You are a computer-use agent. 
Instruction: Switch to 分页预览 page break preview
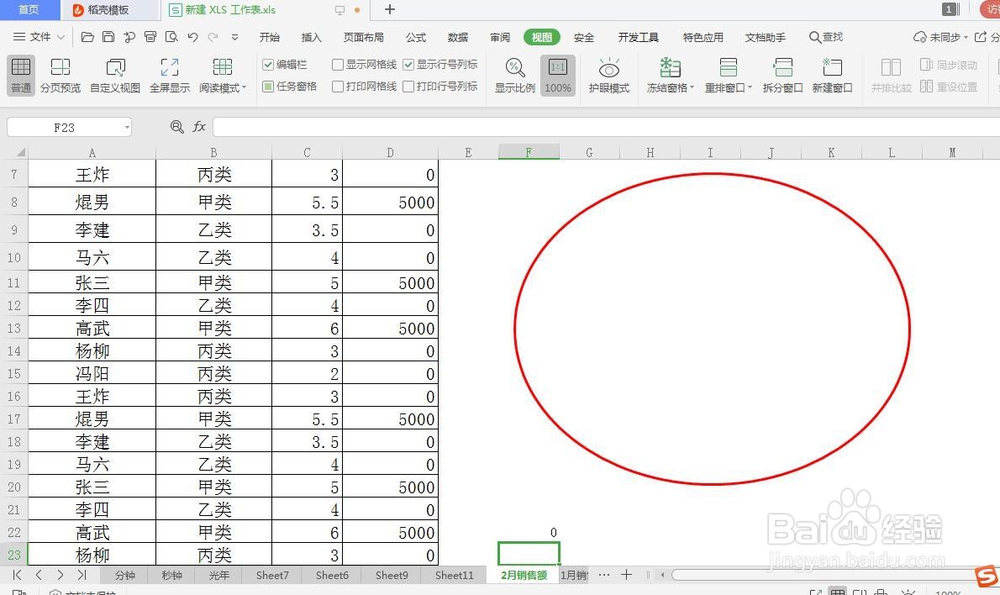click(x=61, y=75)
